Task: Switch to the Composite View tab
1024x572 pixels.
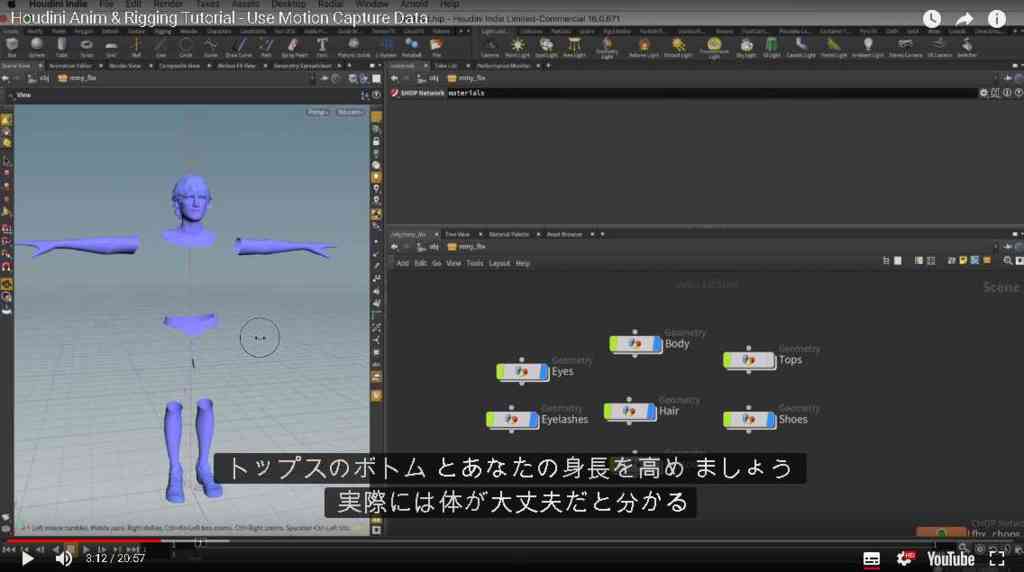Action: [180, 65]
